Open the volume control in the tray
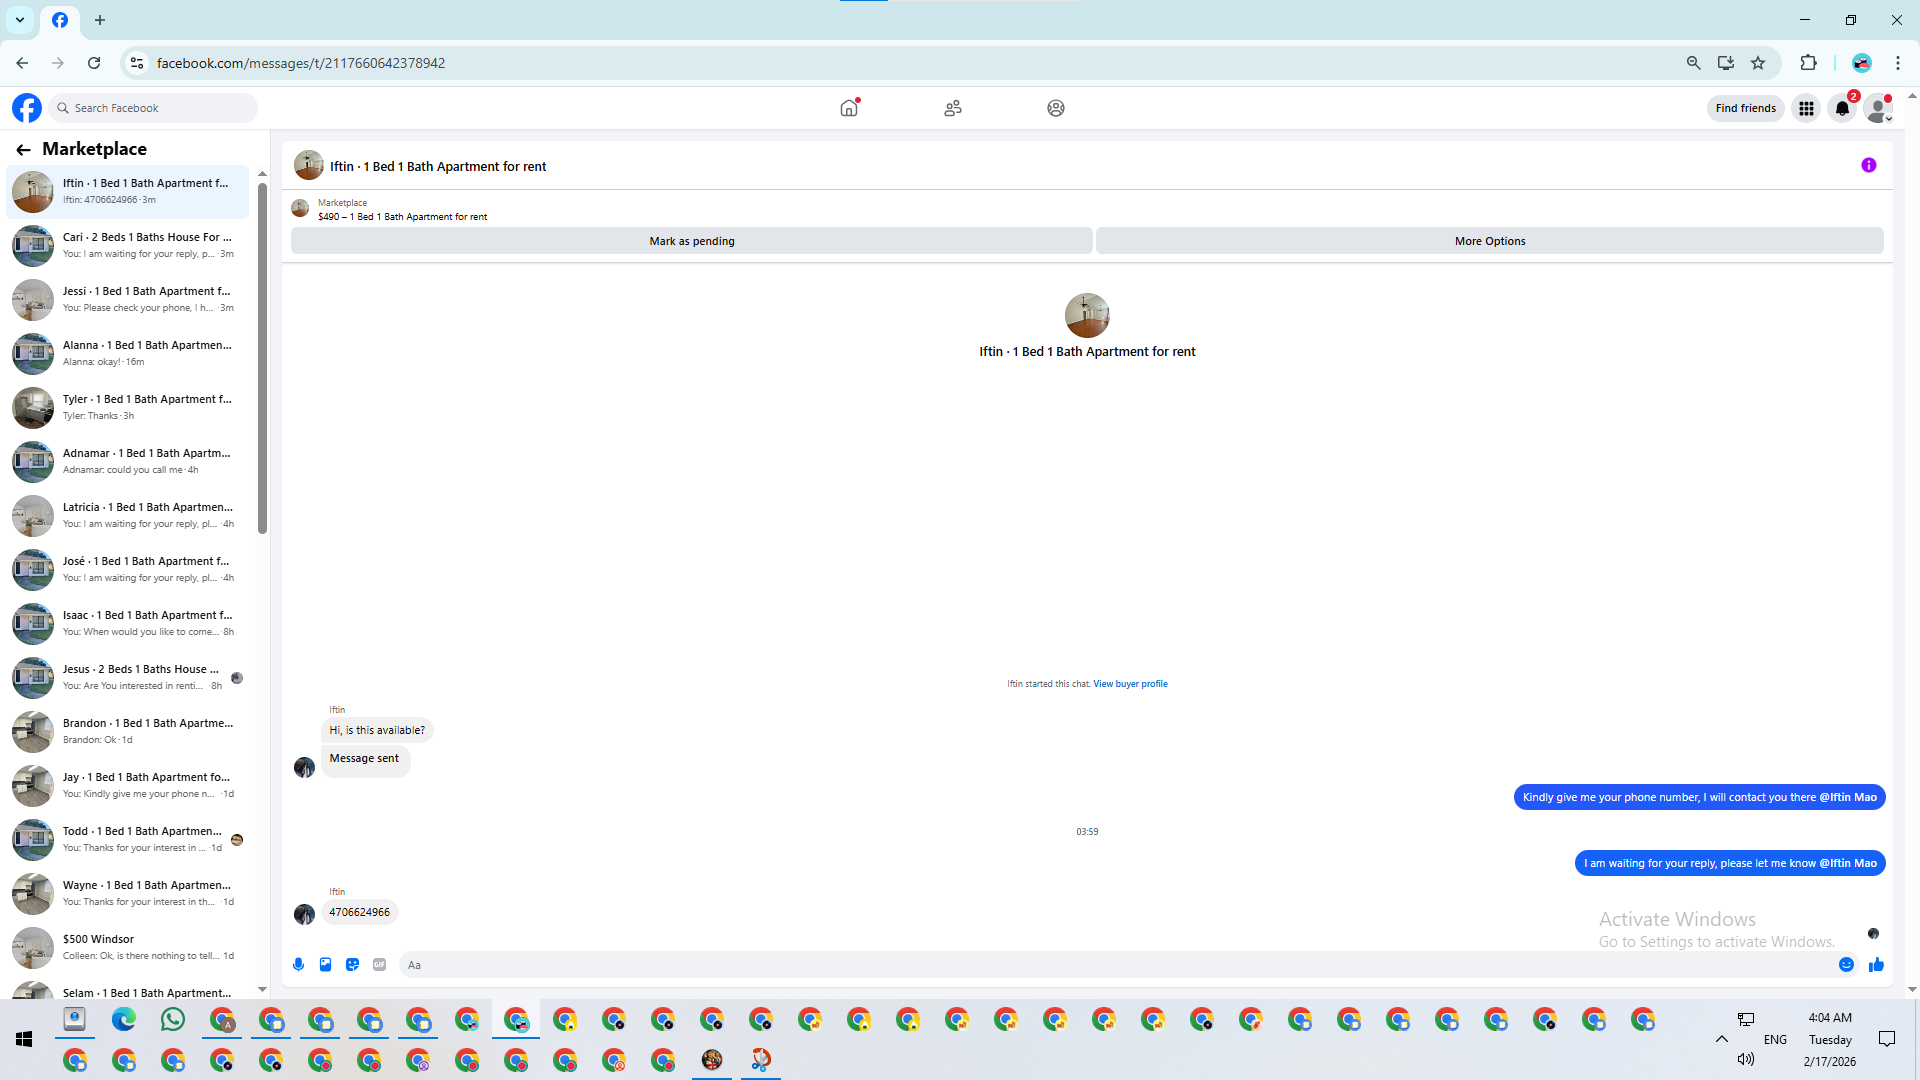This screenshot has height=1080, width=1920. point(1746,1059)
